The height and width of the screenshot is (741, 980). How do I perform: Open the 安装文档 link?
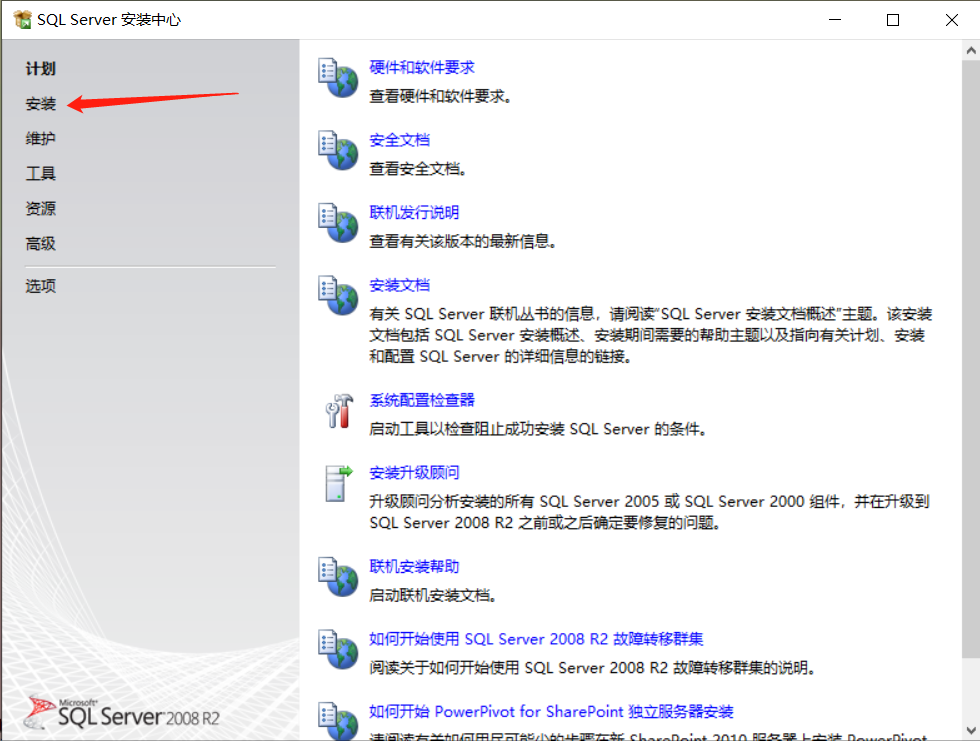(x=399, y=285)
